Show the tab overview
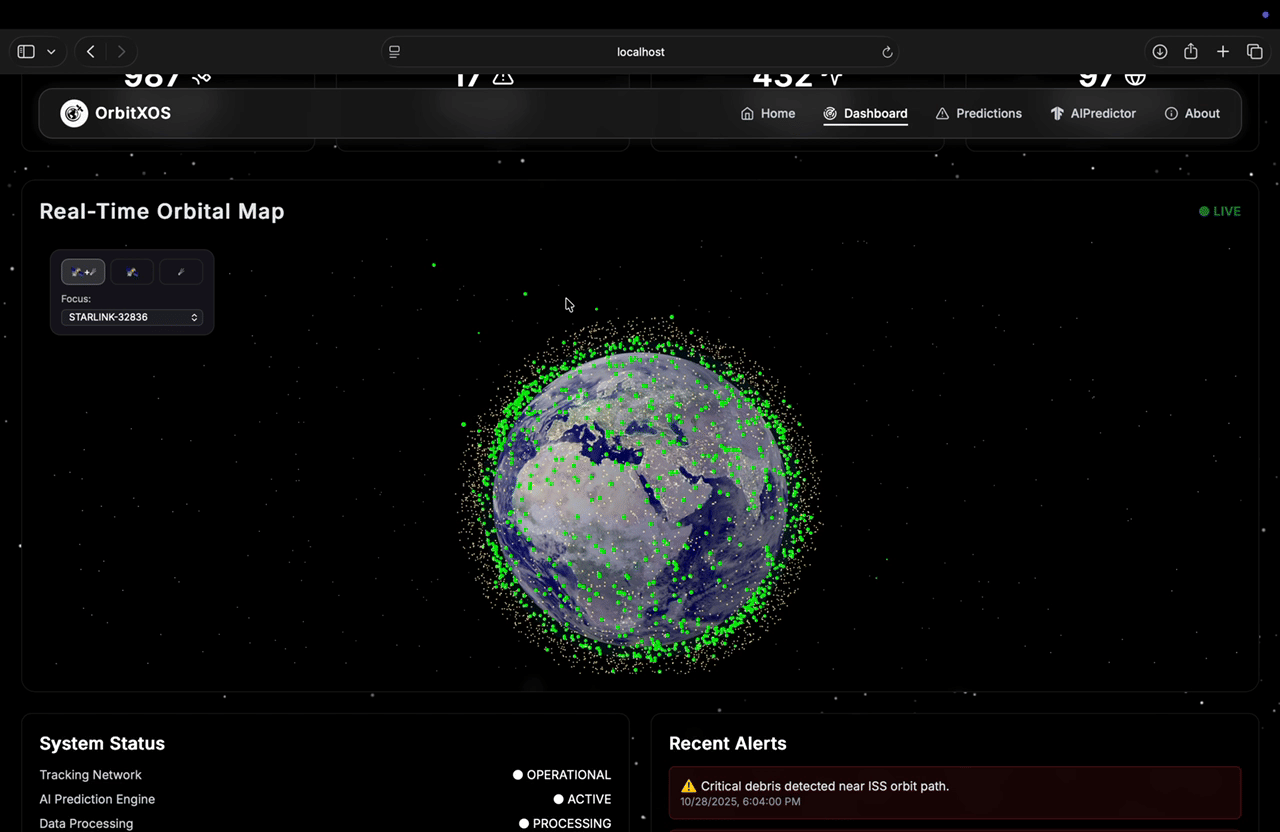 [x=1254, y=52]
